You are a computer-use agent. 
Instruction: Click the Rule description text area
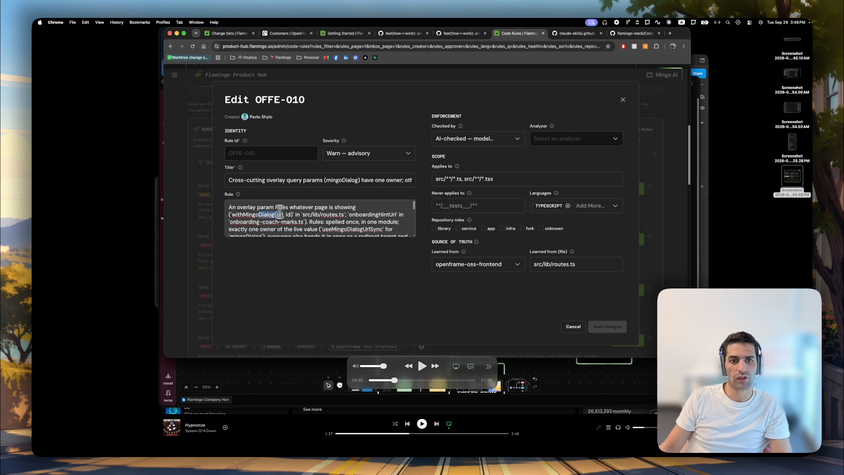[320, 218]
